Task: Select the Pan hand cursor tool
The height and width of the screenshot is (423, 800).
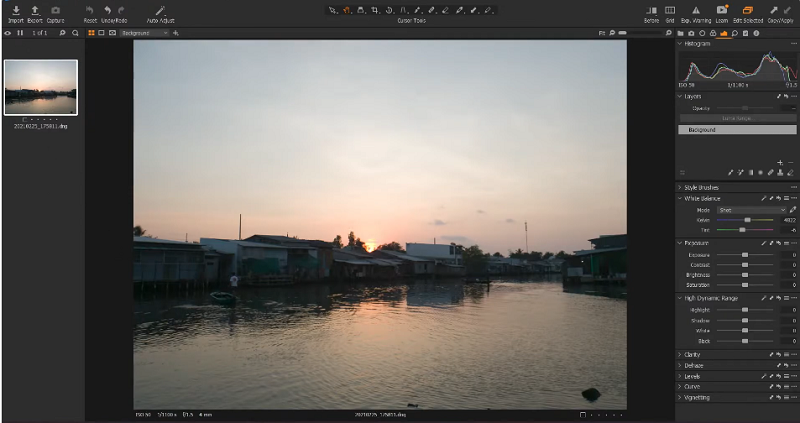Action: tap(346, 10)
